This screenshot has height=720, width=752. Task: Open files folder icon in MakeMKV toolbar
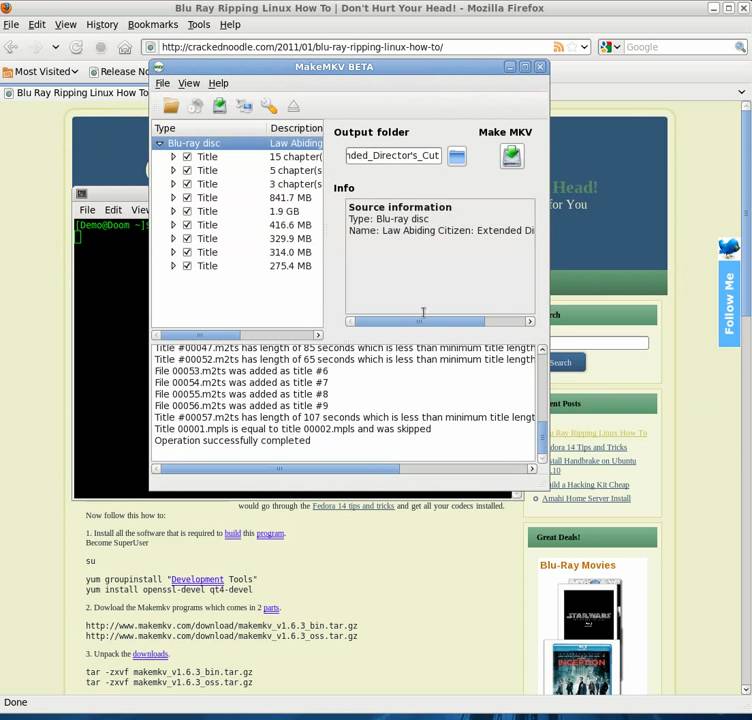pos(171,106)
